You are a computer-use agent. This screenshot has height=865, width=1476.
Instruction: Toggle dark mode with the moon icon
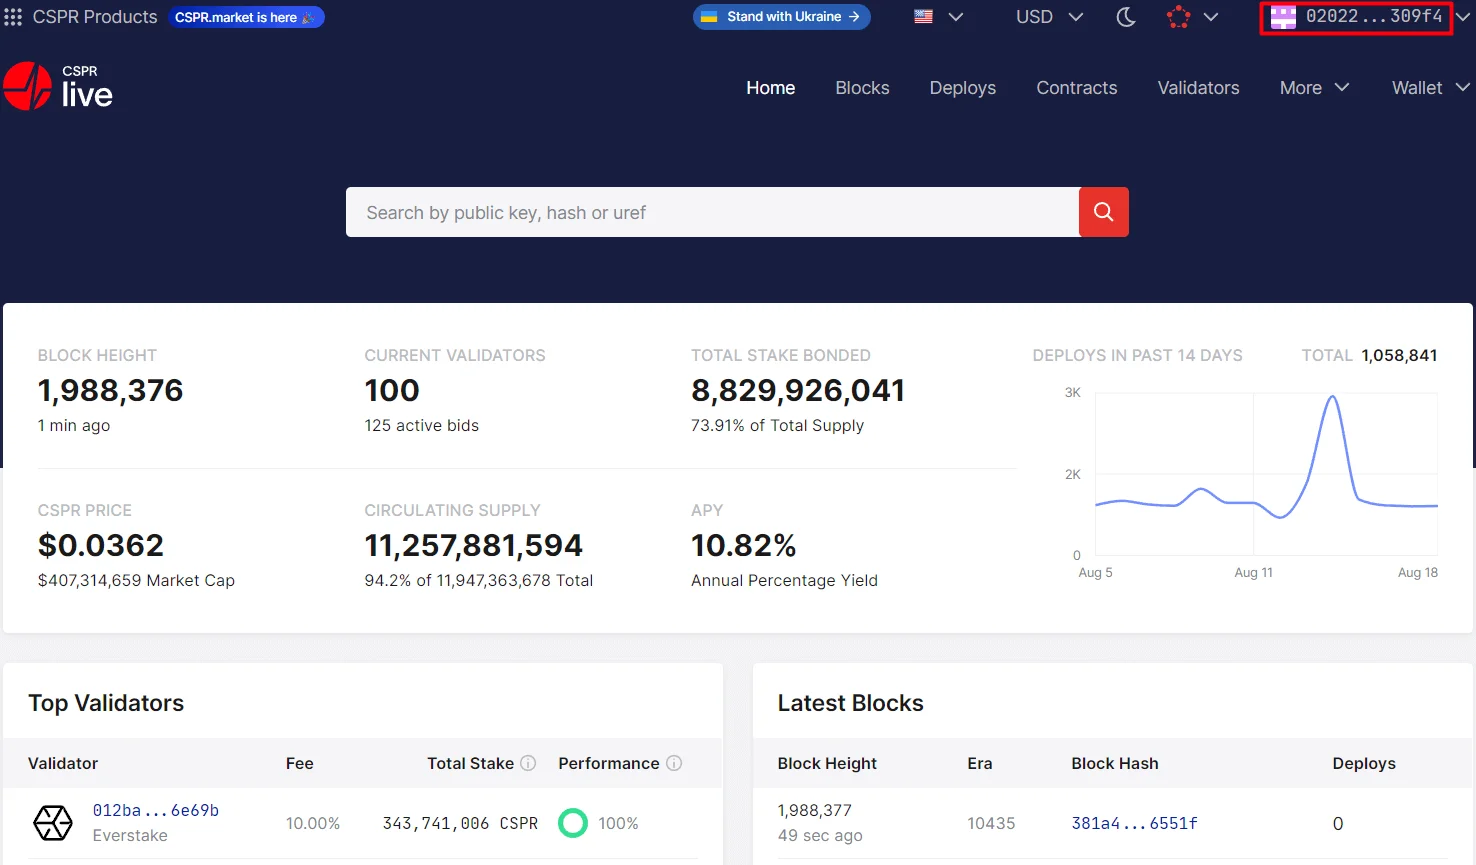(x=1126, y=17)
